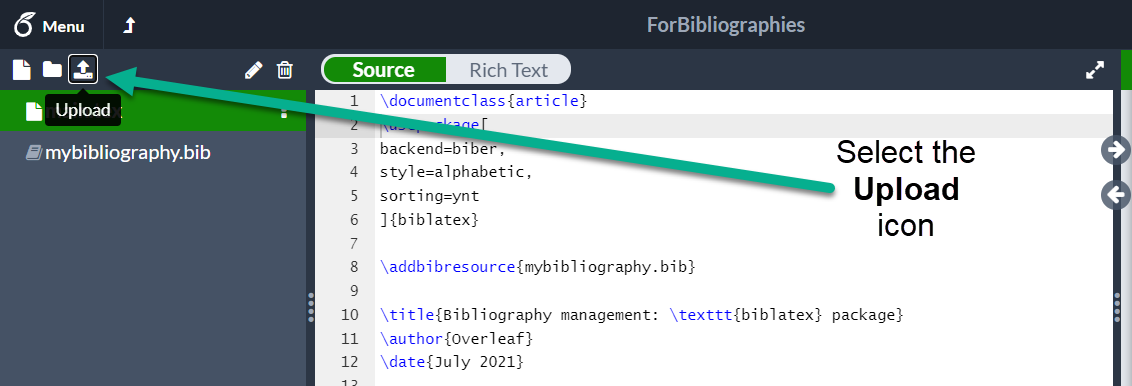The height and width of the screenshot is (386, 1132).
Task: Click the \addbibresource{mybibliography.bib} line
Action: pos(537,267)
